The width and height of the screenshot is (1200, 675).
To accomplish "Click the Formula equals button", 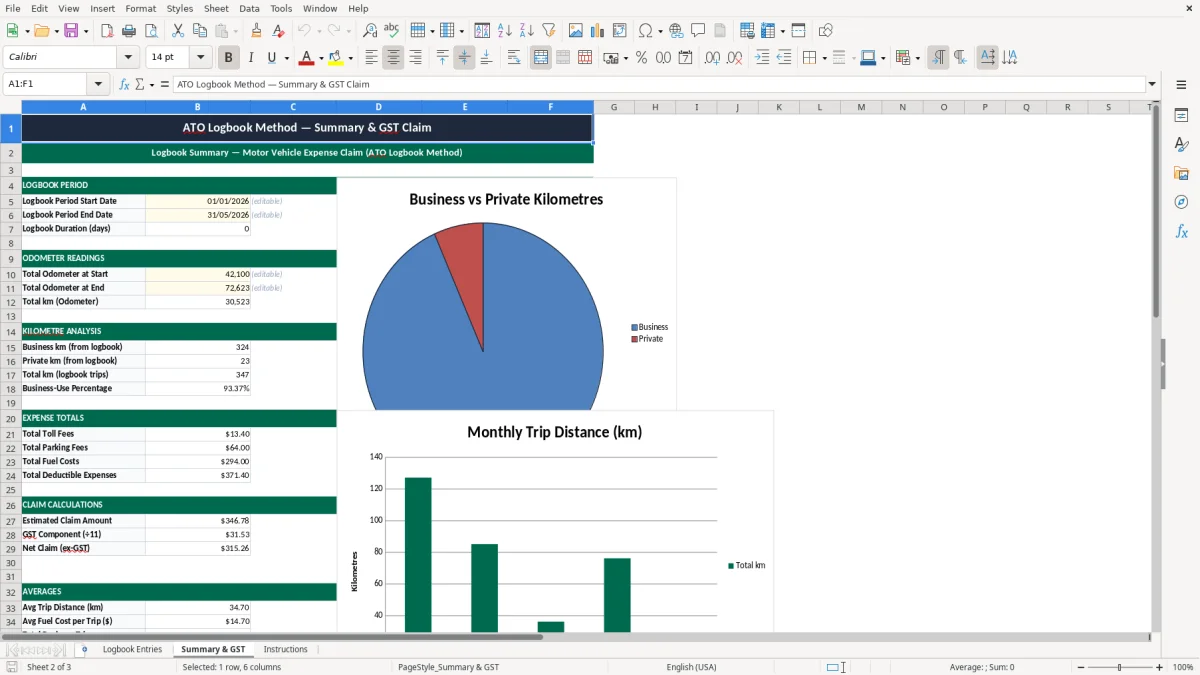I will 165,84.
